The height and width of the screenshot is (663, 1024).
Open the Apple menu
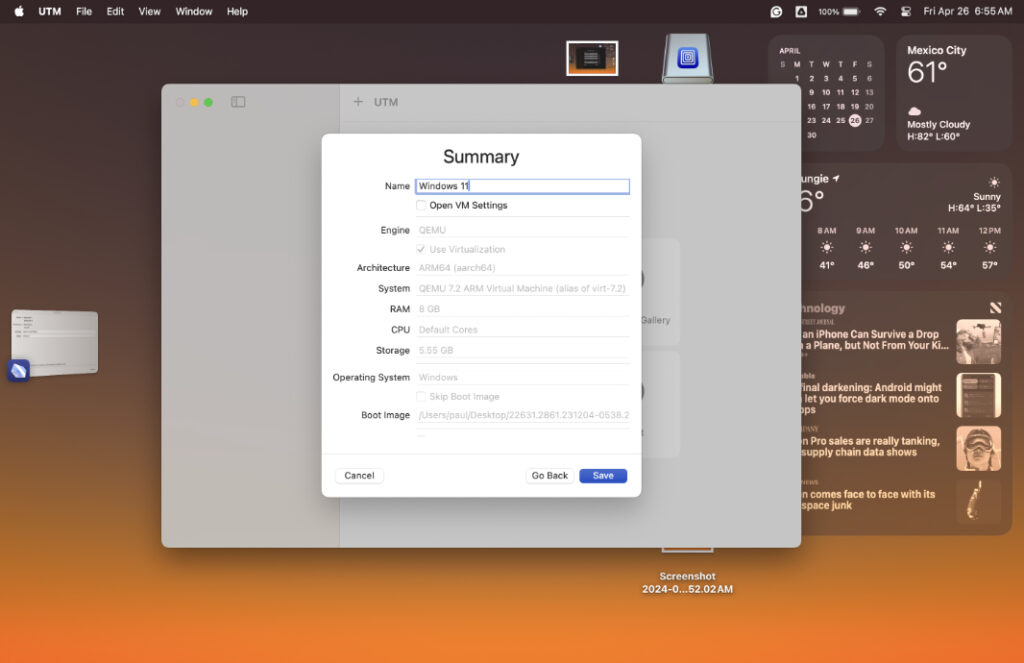[x=16, y=11]
